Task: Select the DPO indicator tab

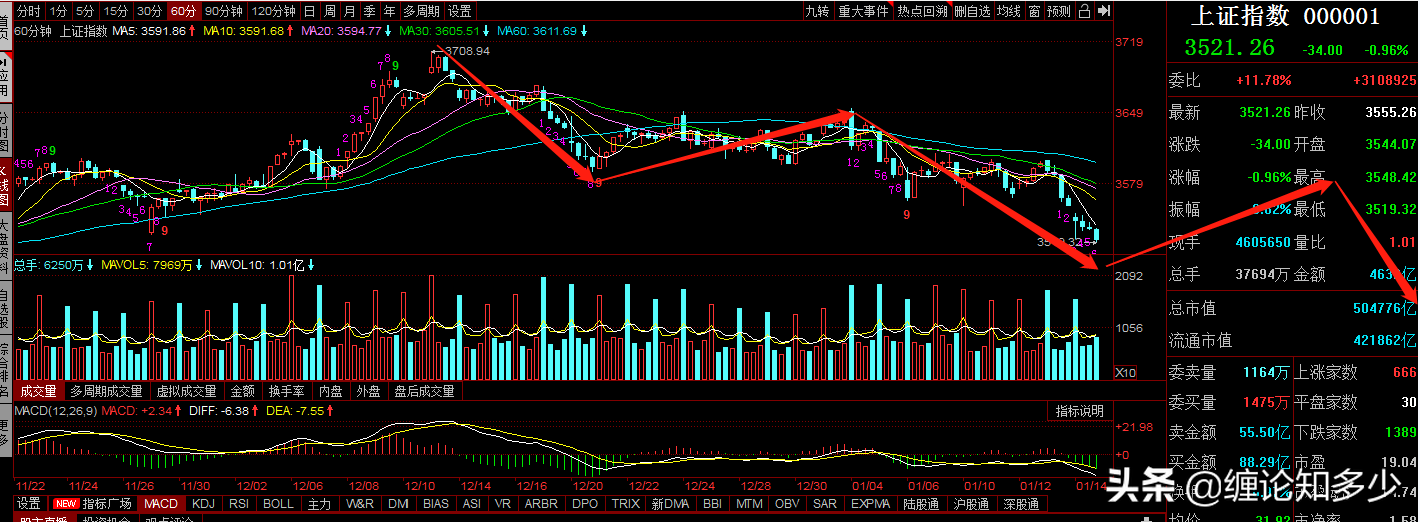Action: pos(586,504)
